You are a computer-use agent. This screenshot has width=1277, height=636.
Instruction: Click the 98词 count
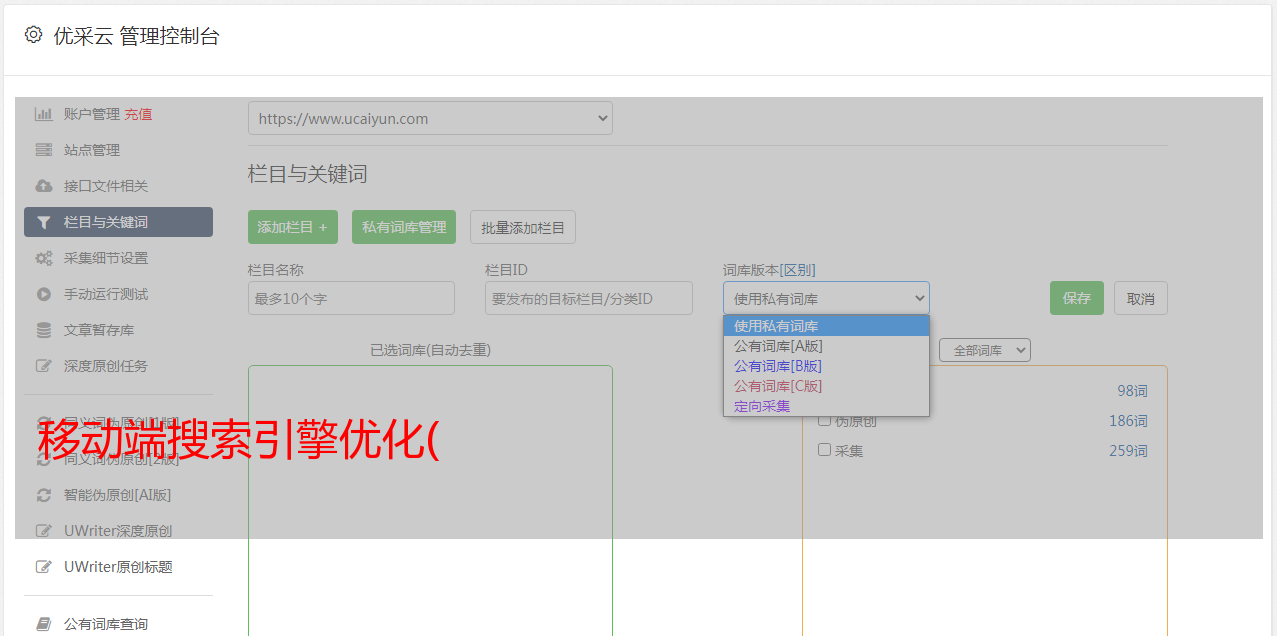click(x=1132, y=391)
